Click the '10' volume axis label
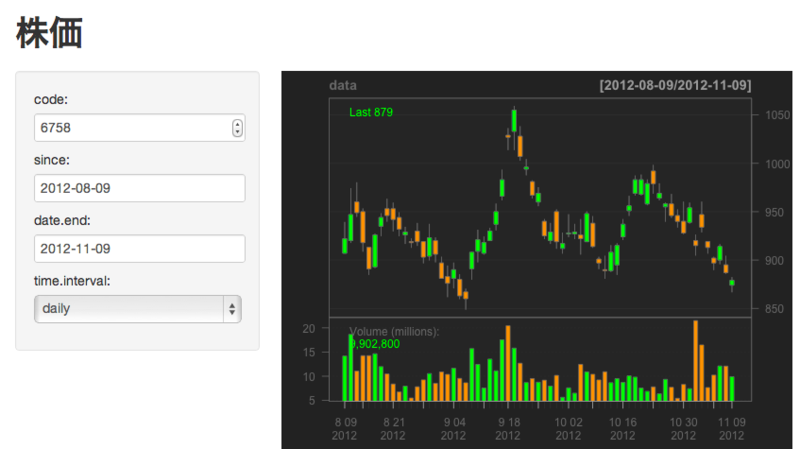The width and height of the screenshot is (800, 449). pos(309,377)
